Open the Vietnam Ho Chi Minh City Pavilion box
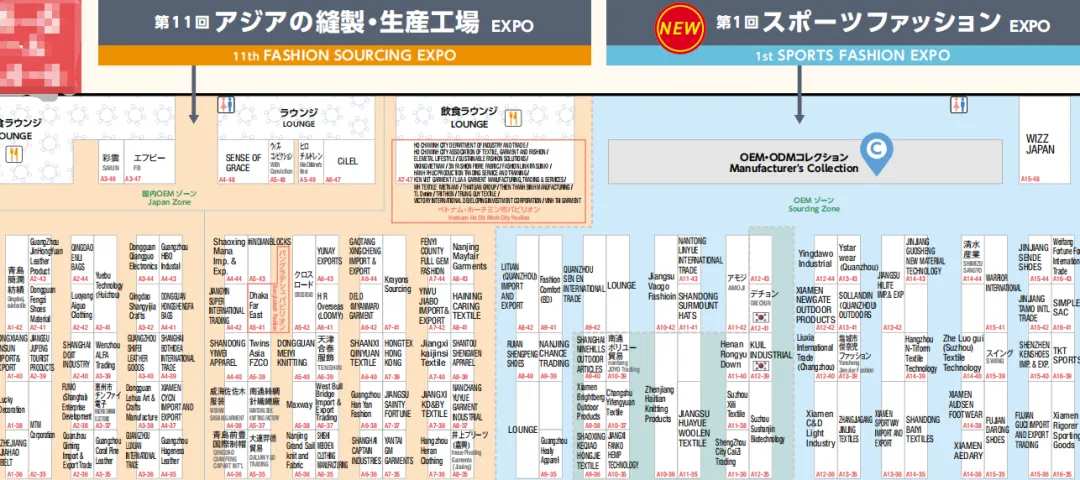 click(x=488, y=182)
